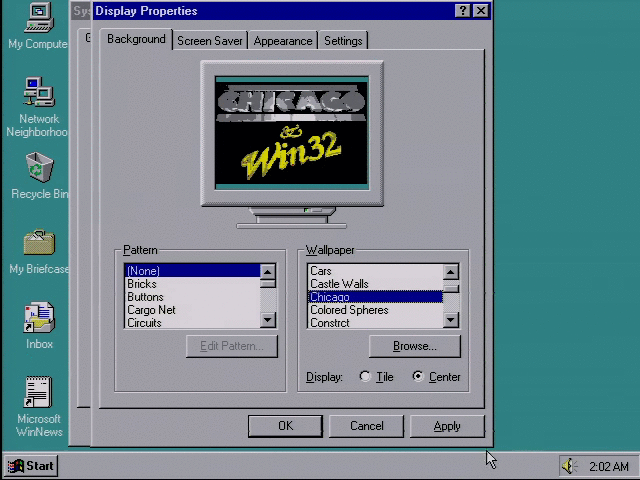Click Pattern list scroll up arrow
The image size is (640, 480).
click(x=268, y=272)
